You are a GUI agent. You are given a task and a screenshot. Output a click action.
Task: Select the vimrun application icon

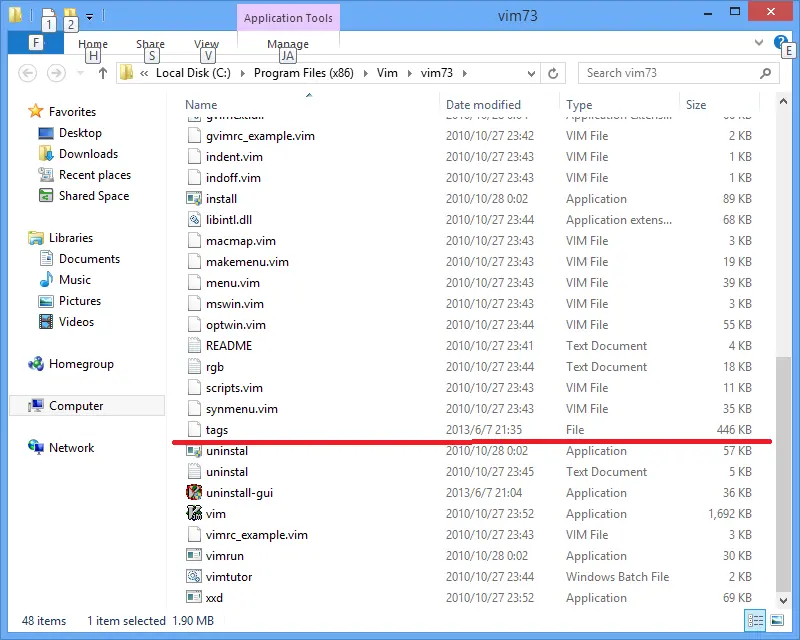click(194, 555)
